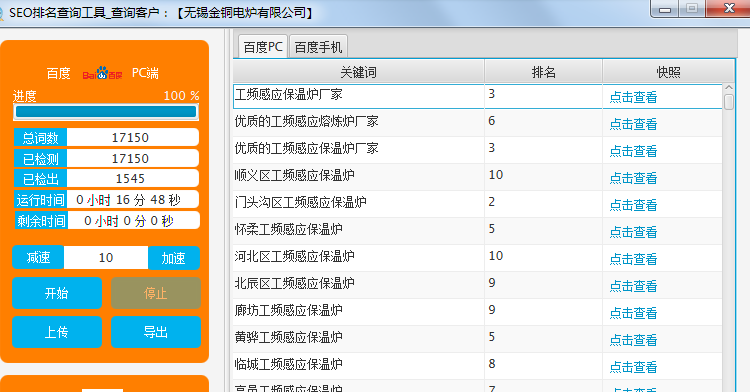Click the 已检测 value 17150
750x392 pixels.
[x=132, y=158]
